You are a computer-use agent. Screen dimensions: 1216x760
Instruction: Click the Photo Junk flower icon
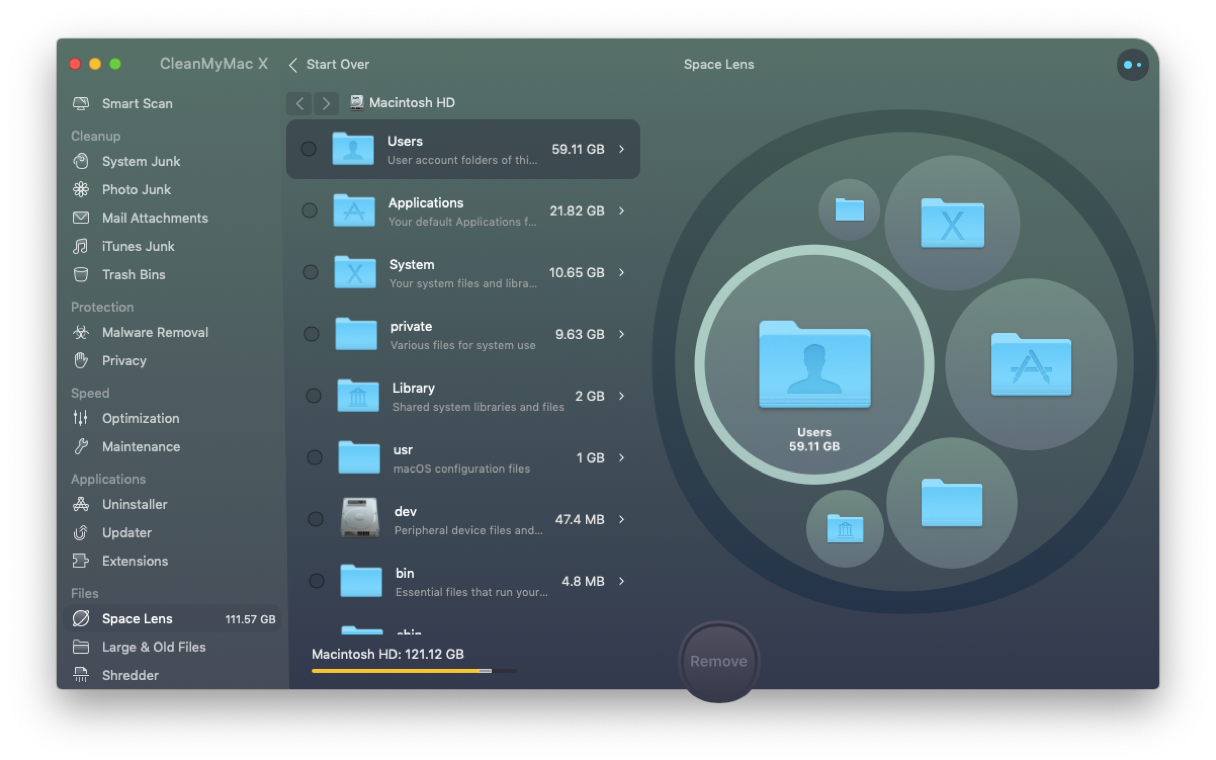81,190
